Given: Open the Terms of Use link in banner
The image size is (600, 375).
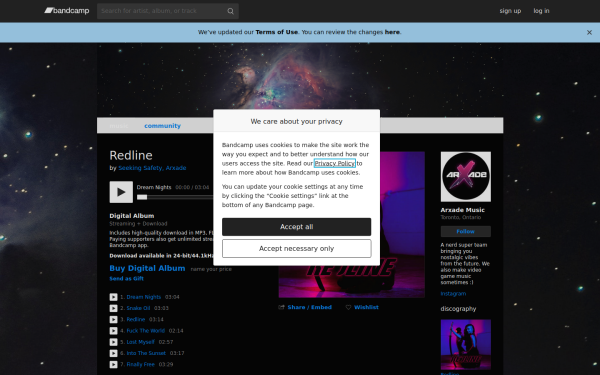Looking at the screenshot, I should pyautogui.click(x=277, y=32).
